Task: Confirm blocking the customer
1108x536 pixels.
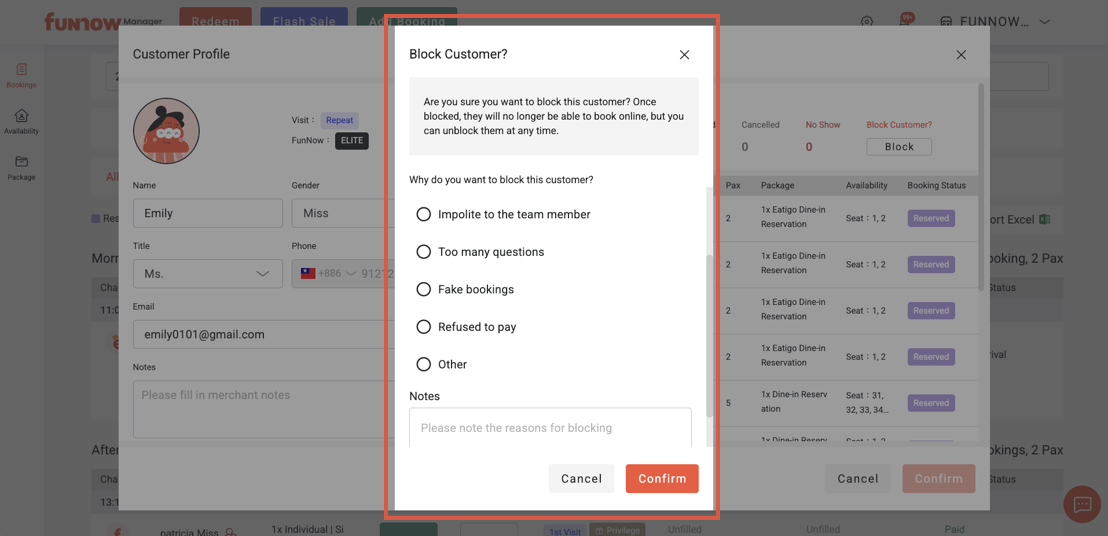Action: coord(662,478)
